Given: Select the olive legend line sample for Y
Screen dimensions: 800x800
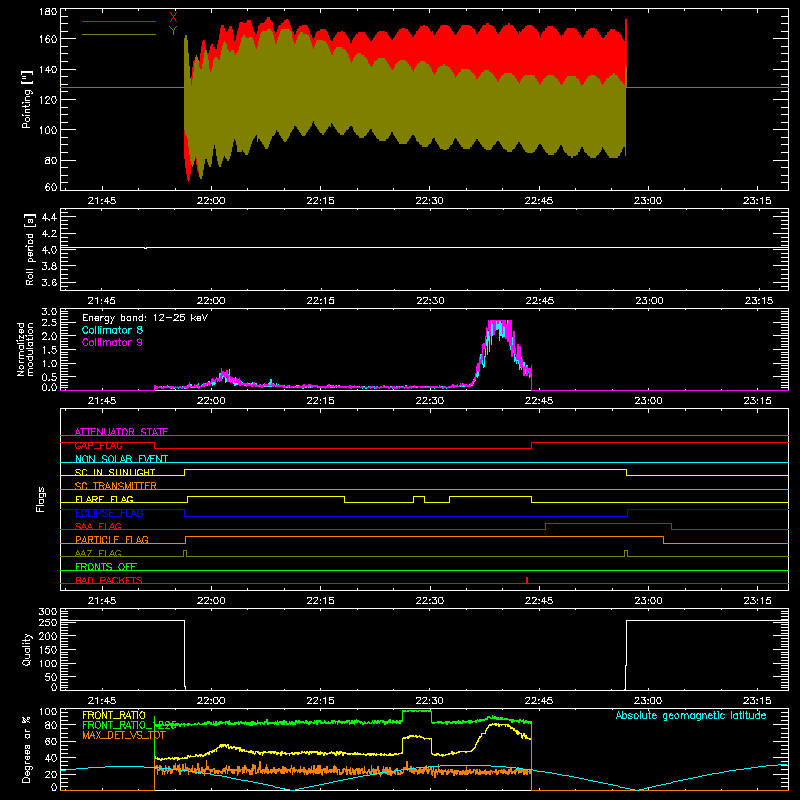Looking at the screenshot, I should coord(119,35).
